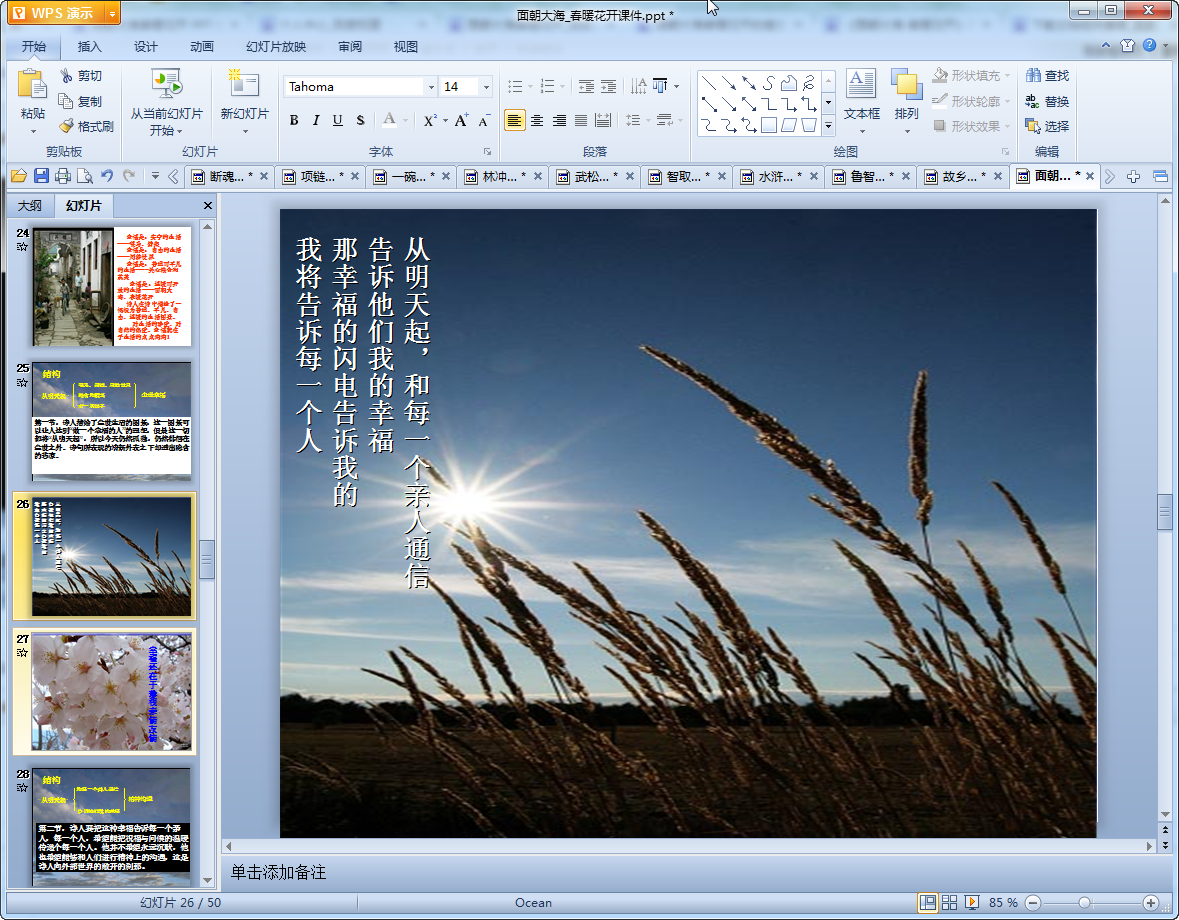Start slideshow from status bar play button

tap(971, 902)
